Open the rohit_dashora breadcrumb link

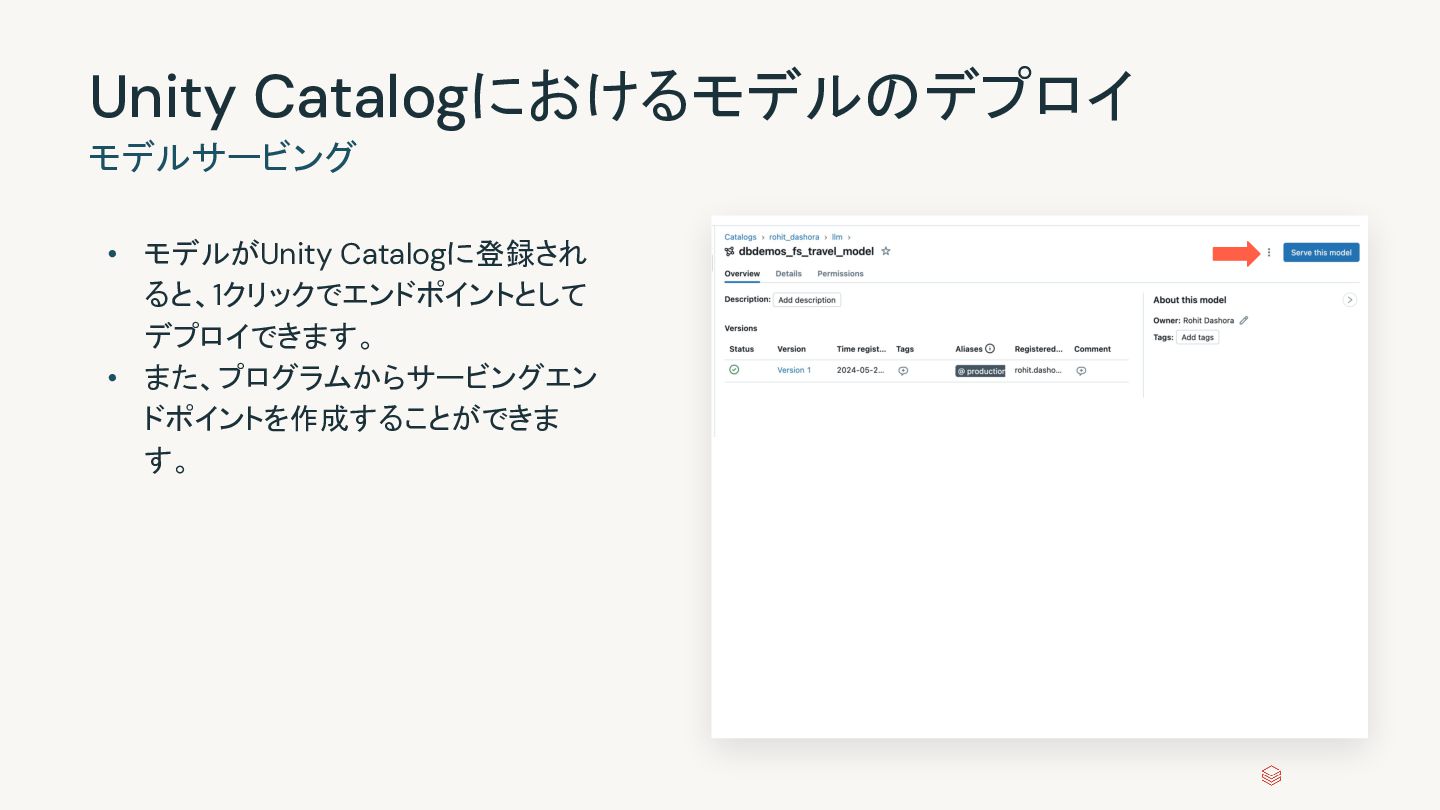794,237
